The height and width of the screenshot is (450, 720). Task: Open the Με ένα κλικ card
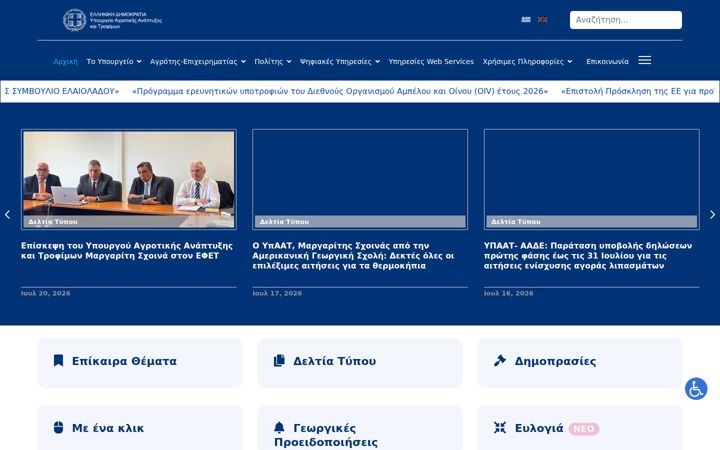pos(140,428)
